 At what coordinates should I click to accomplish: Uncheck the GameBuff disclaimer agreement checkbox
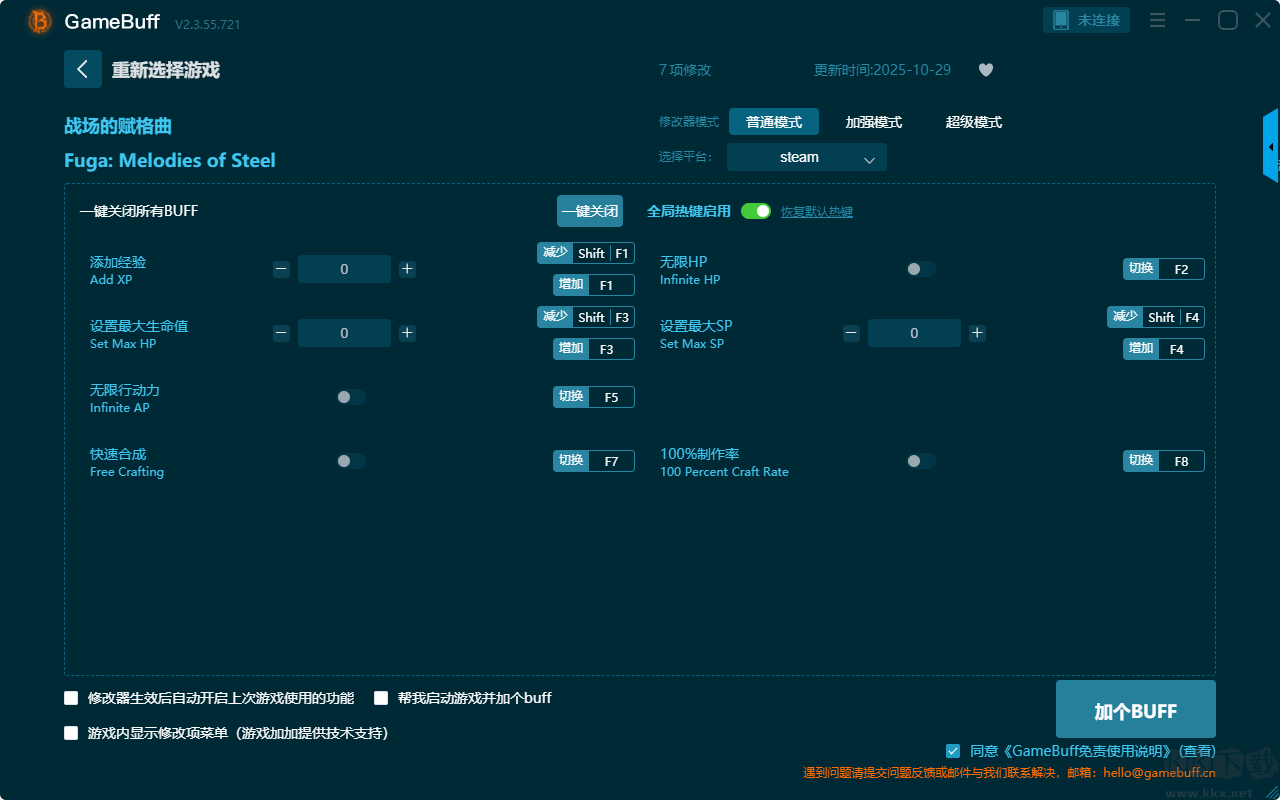953,751
